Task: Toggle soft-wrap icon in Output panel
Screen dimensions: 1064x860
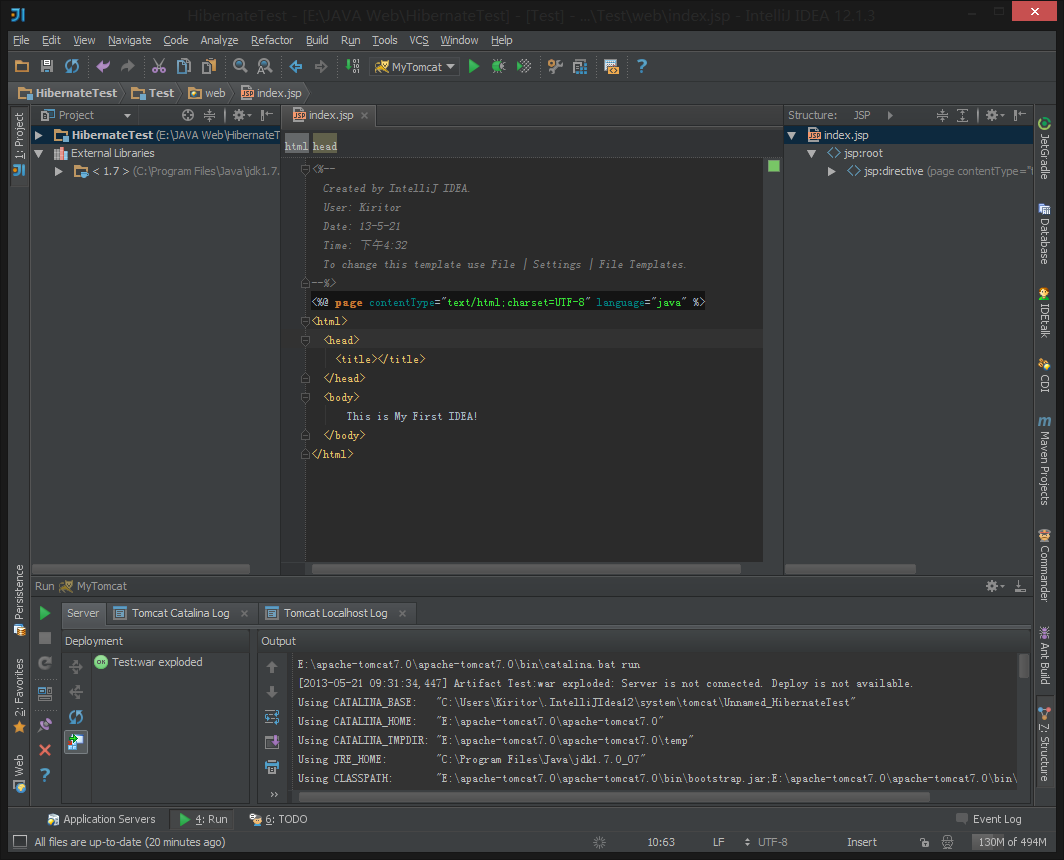Action: [x=272, y=717]
